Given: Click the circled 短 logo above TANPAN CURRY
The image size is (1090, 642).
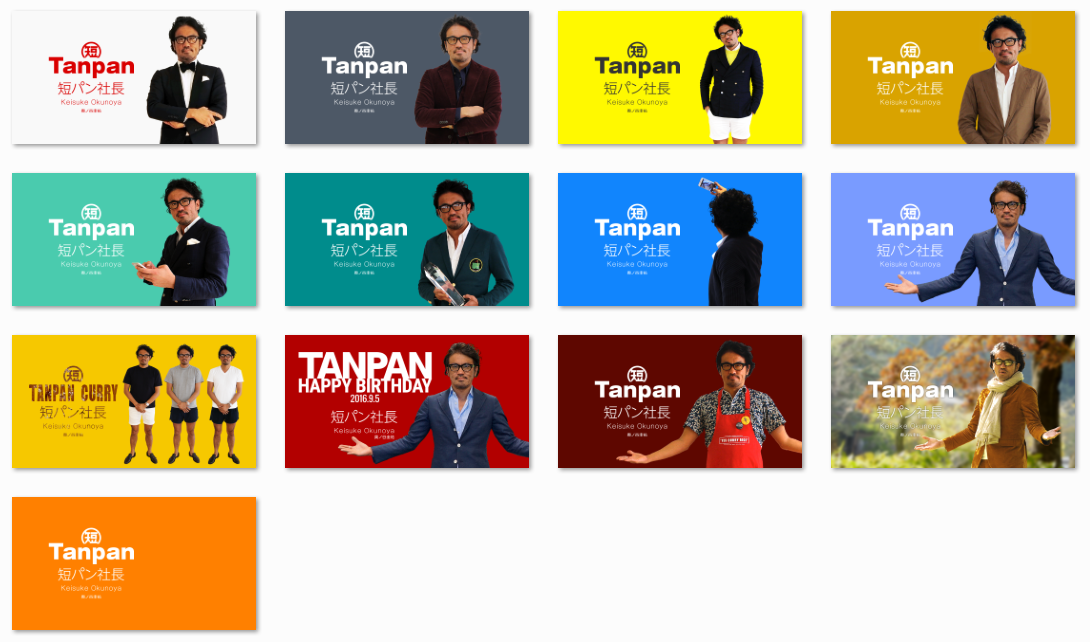Looking at the screenshot, I should pyautogui.click(x=74, y=375).
